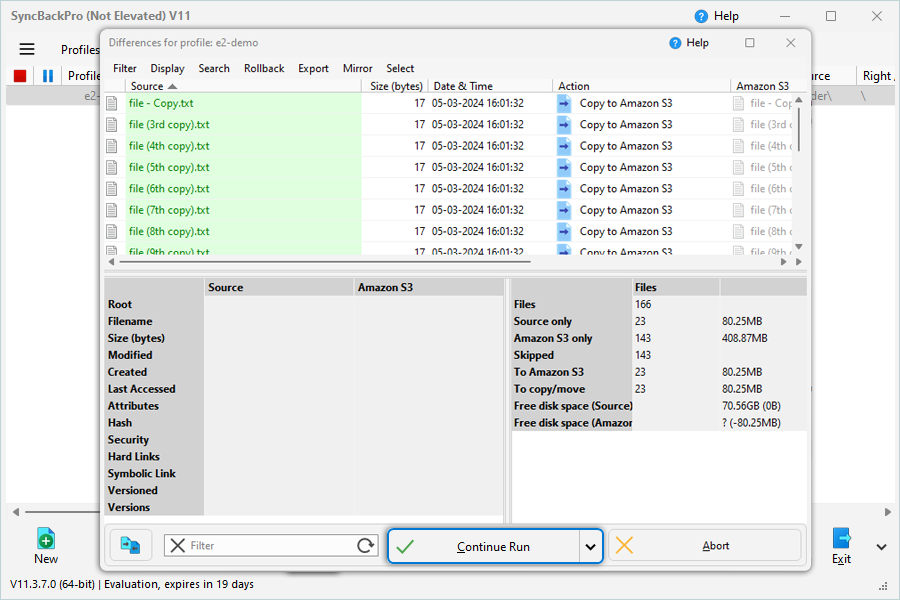Click the document icon of file (5th copy).txt row

point(112,168)
